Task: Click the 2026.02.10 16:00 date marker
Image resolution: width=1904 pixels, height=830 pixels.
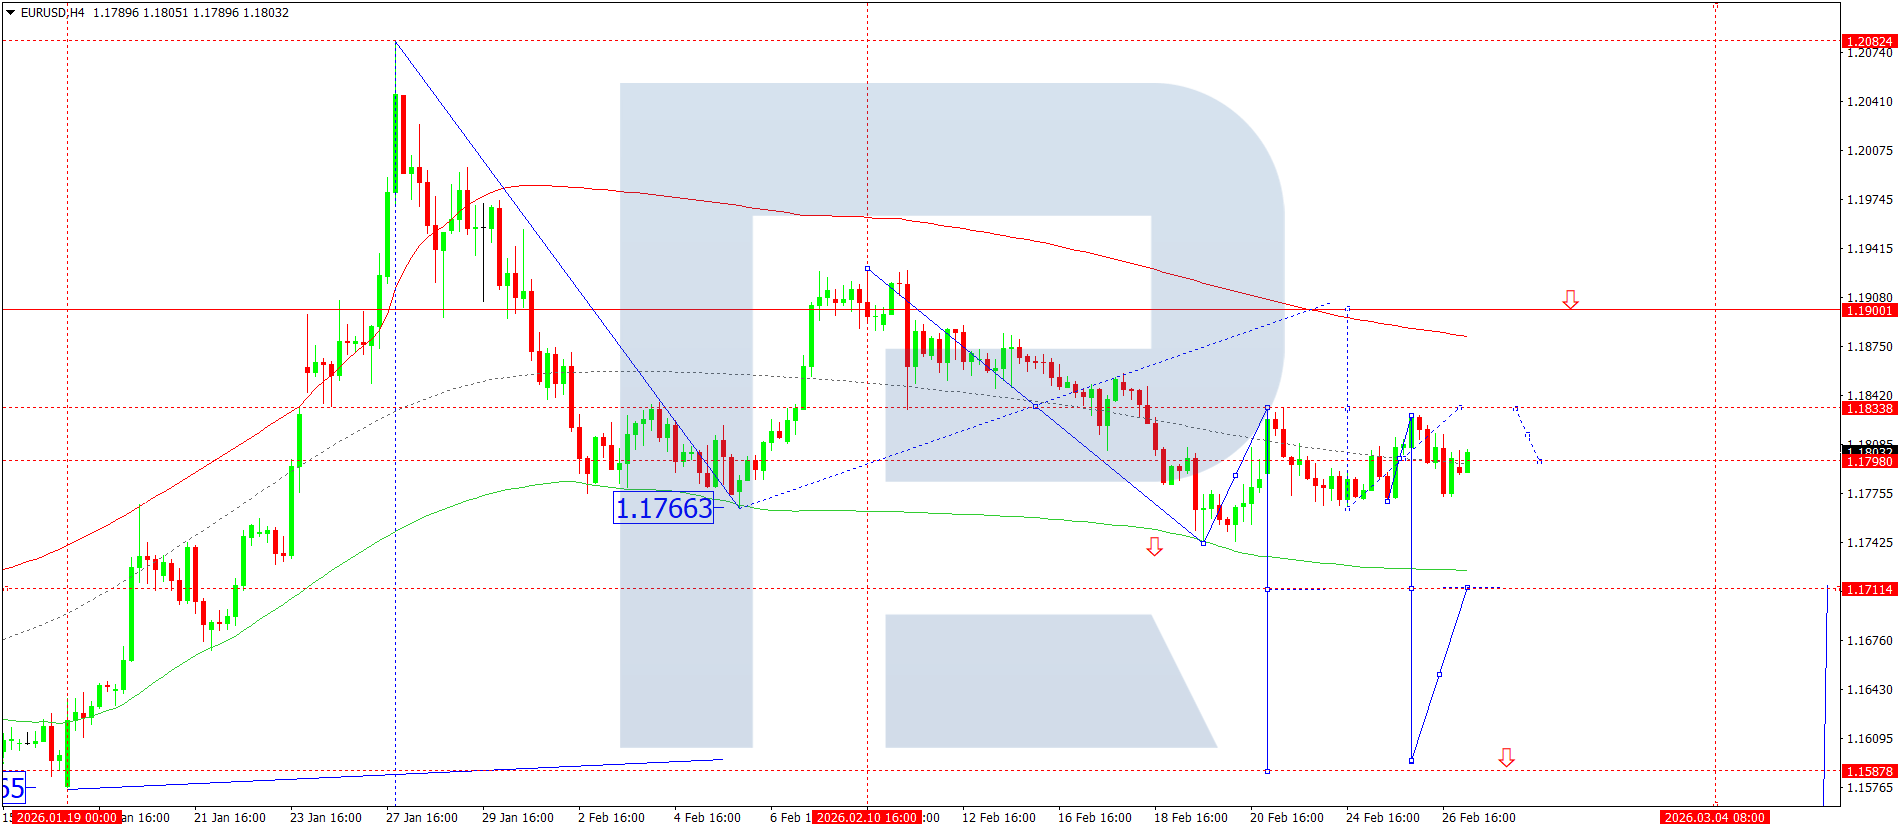Action: [x=866, y=818]
